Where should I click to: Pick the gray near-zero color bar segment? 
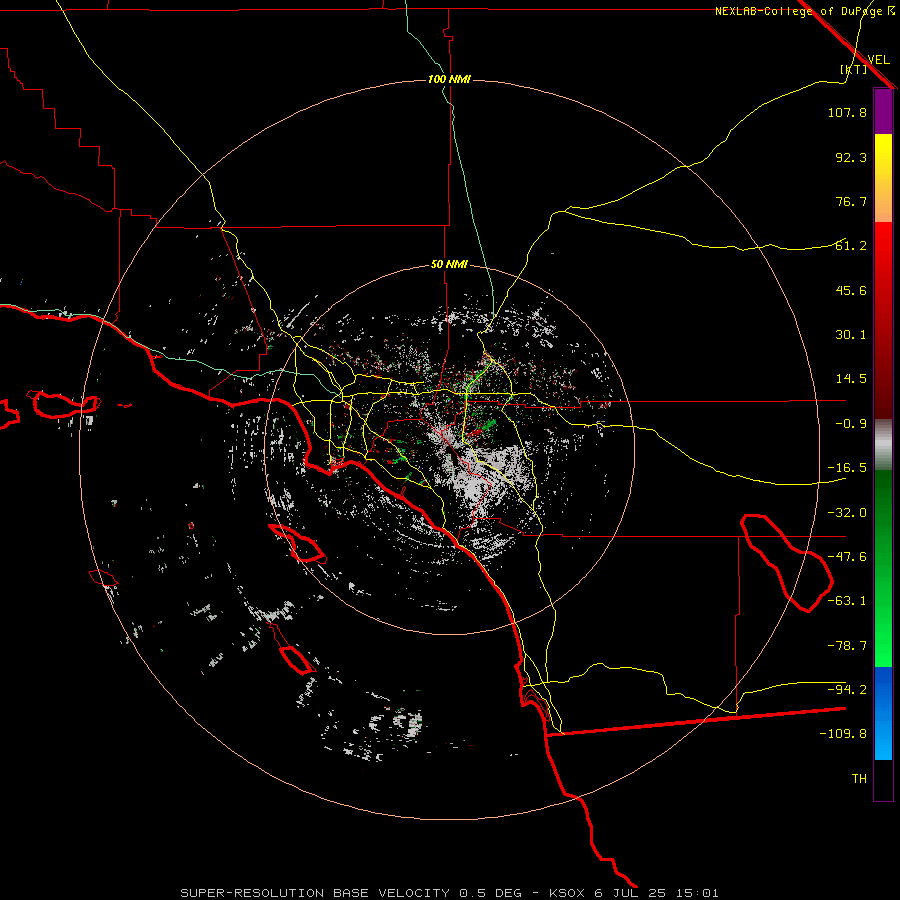(x=883, y=445)
